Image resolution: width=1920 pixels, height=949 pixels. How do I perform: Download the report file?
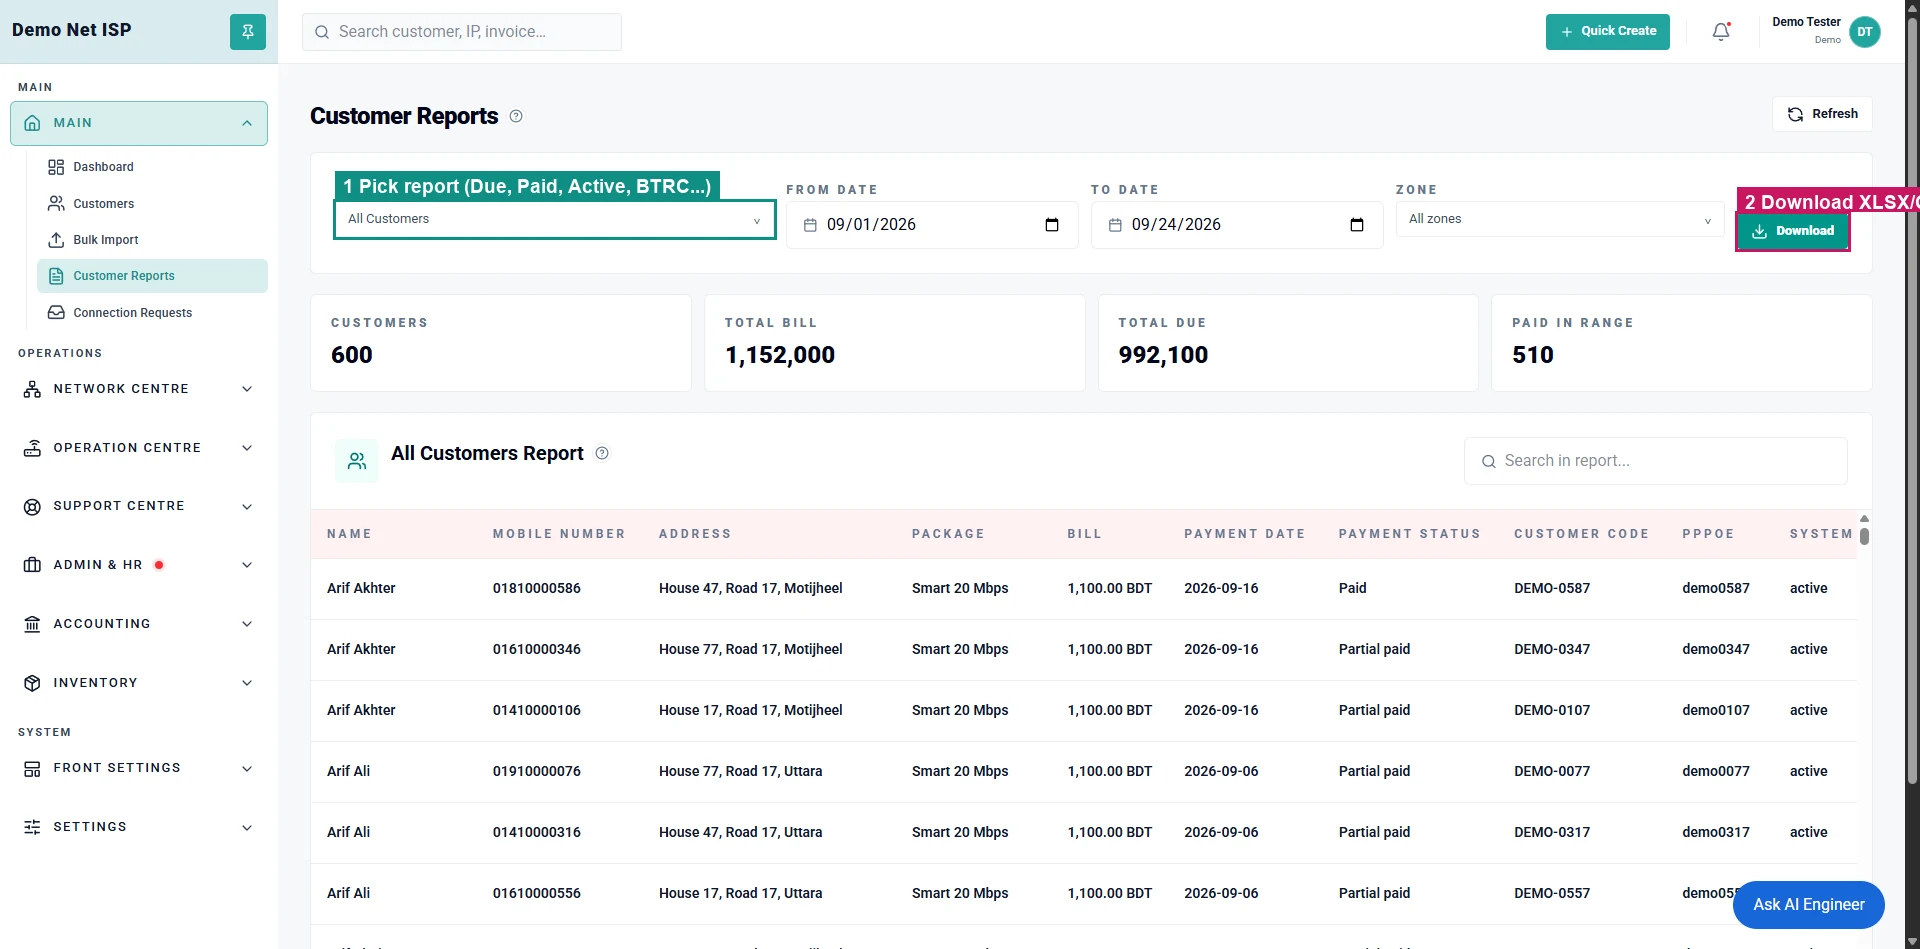click(x=1793, y=231)
